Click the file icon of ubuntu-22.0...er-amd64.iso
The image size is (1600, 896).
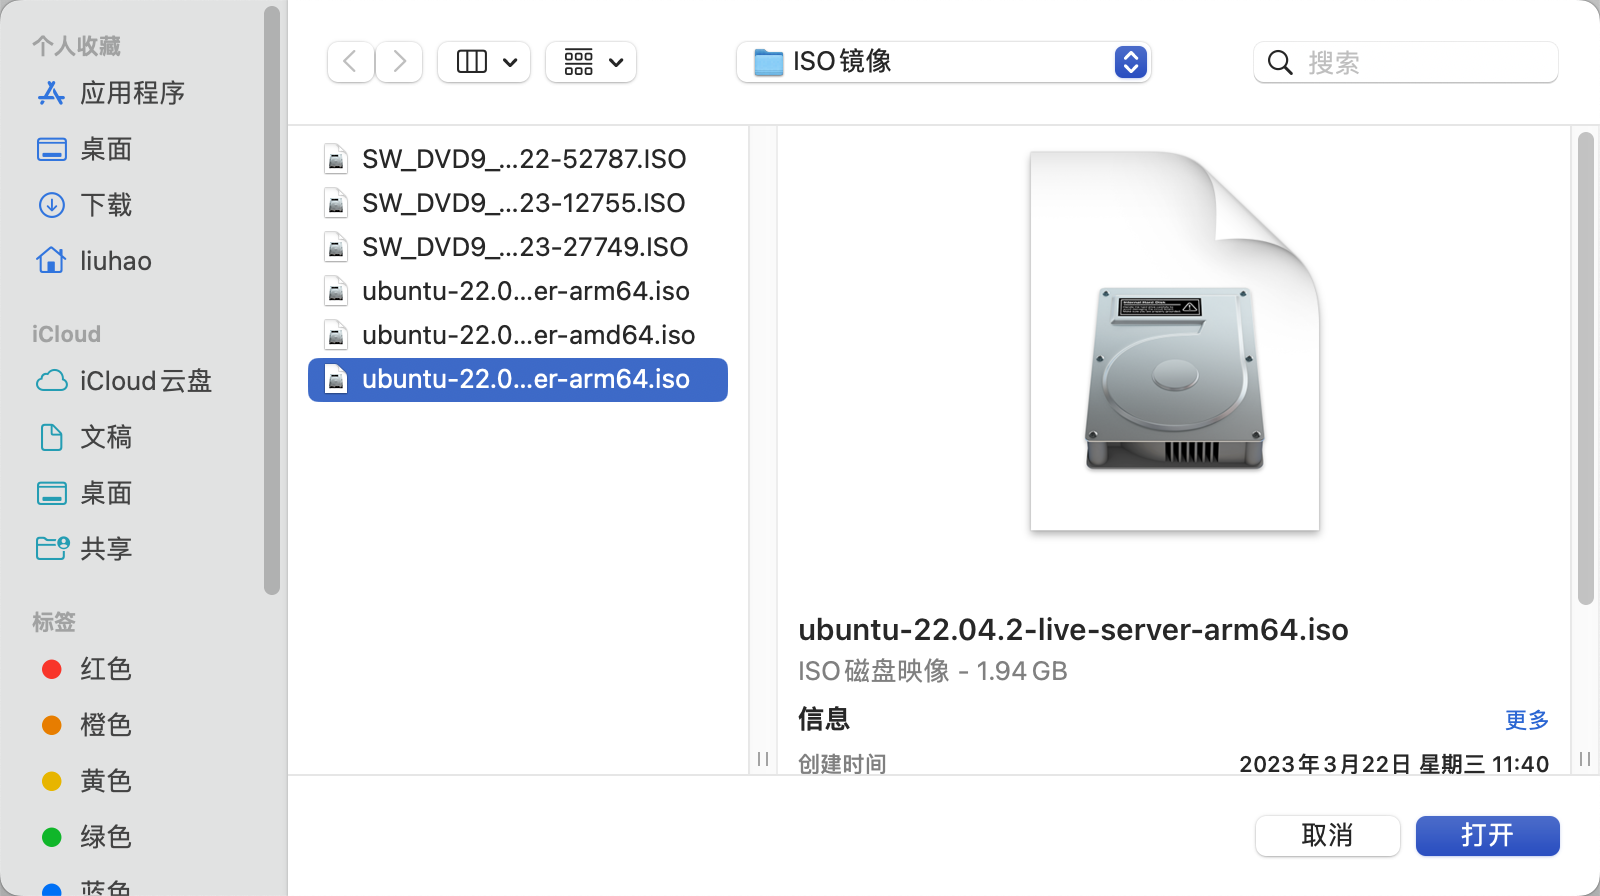pos(337,335)
